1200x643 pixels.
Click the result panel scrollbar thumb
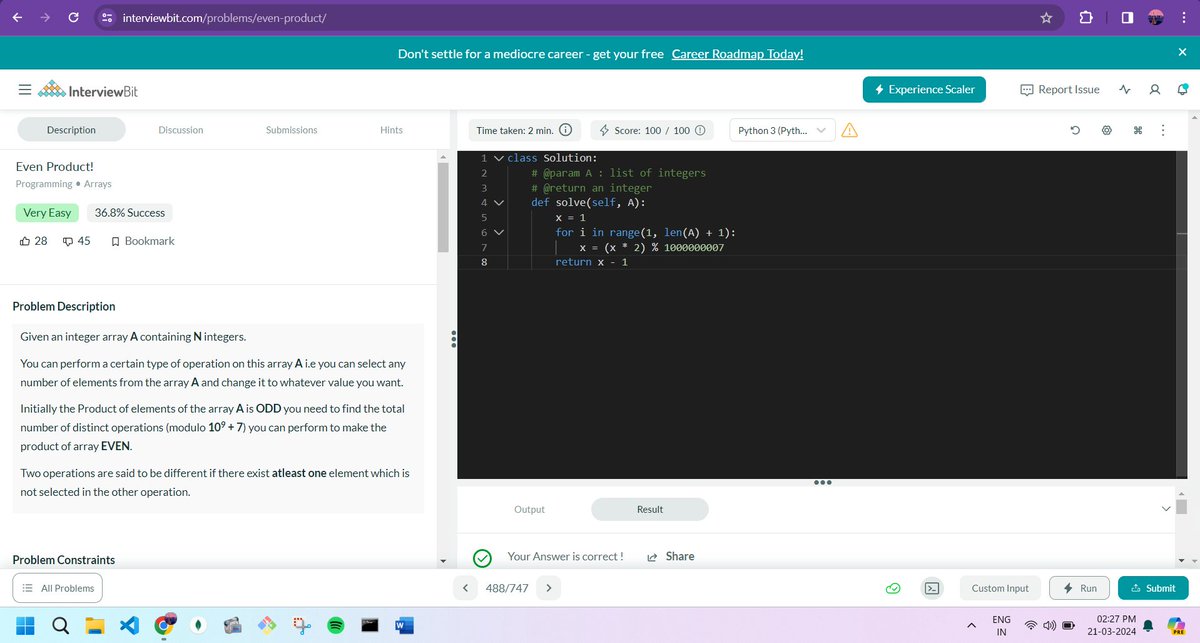click(1181, 507)
